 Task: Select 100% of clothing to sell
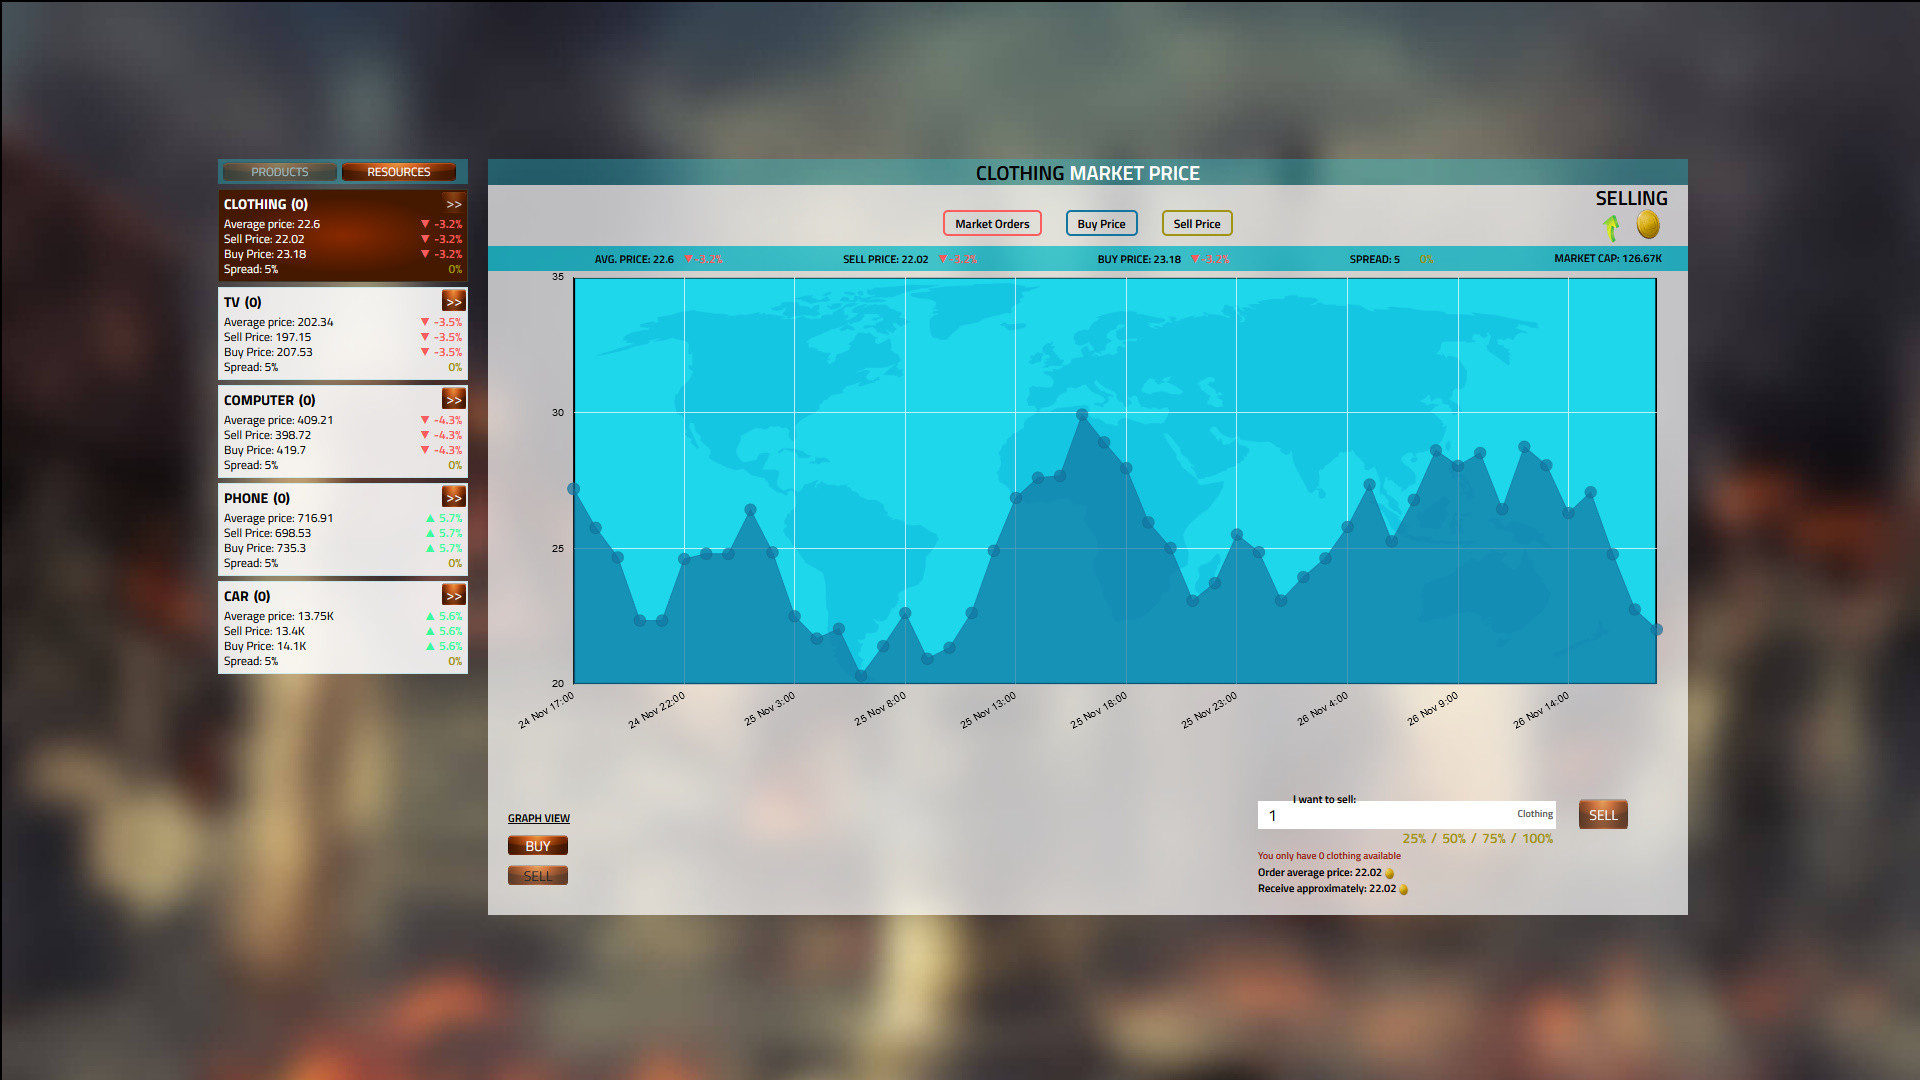coord(1537,839)
